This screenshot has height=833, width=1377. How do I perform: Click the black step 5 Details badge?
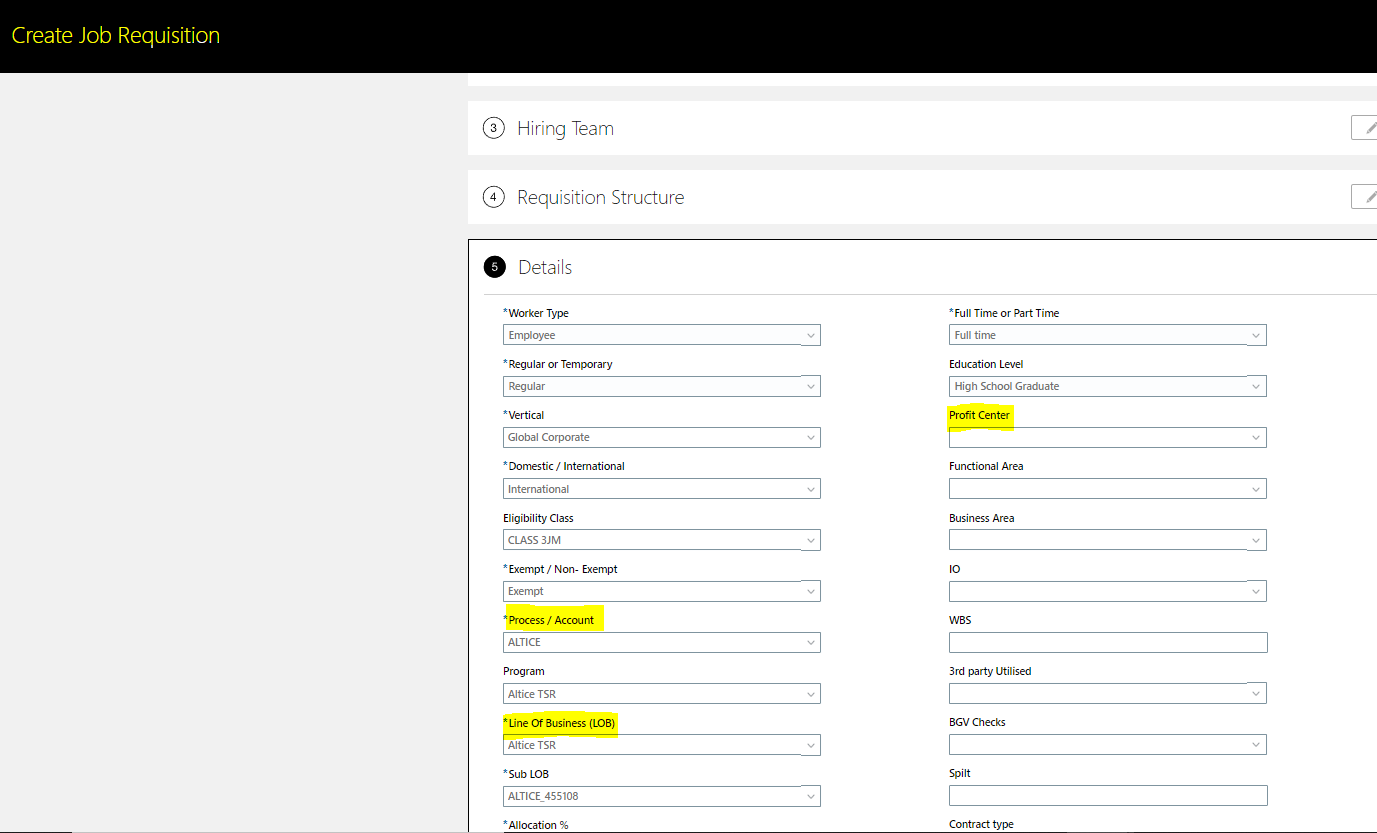[495, 267]
